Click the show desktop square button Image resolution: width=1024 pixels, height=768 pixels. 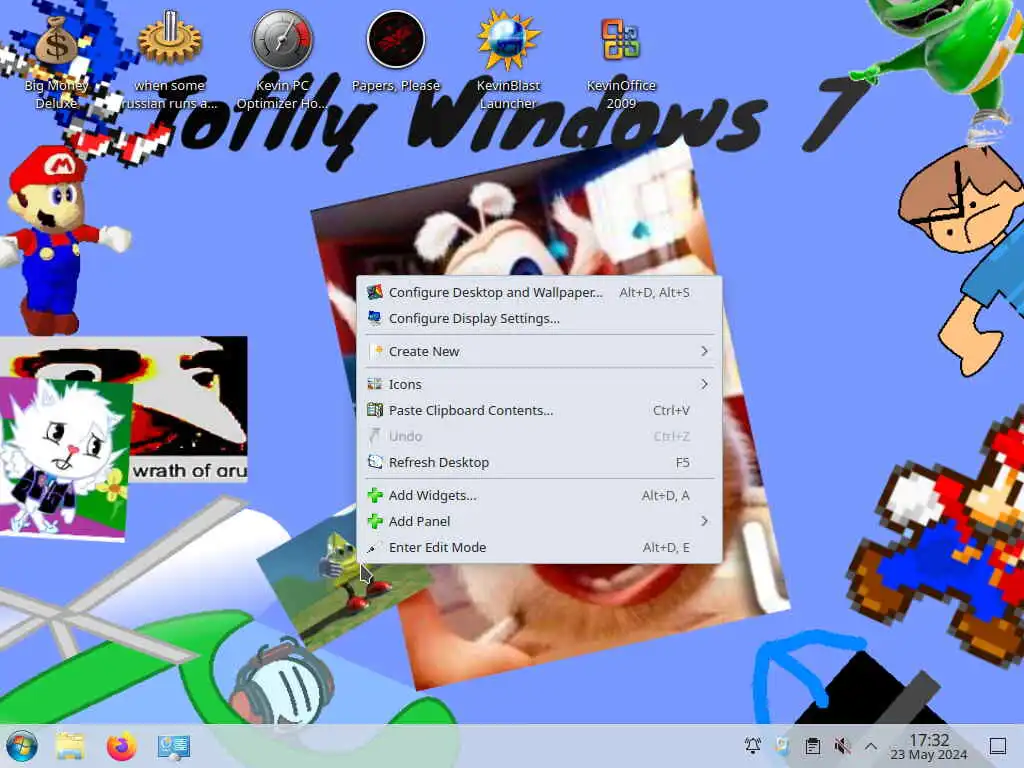(x=998, y=746)
